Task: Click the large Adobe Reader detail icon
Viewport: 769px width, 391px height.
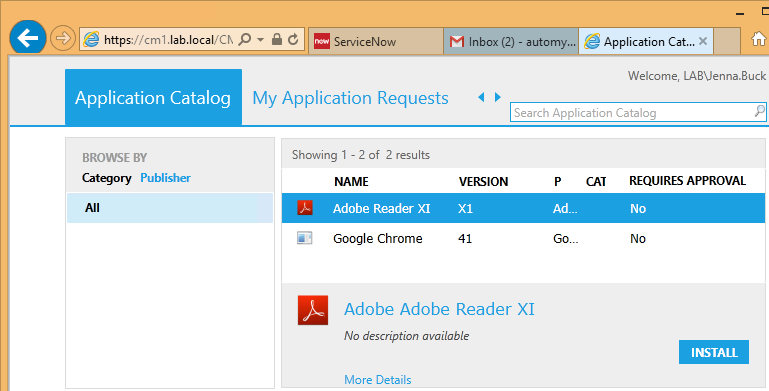Action: point(313,310)
